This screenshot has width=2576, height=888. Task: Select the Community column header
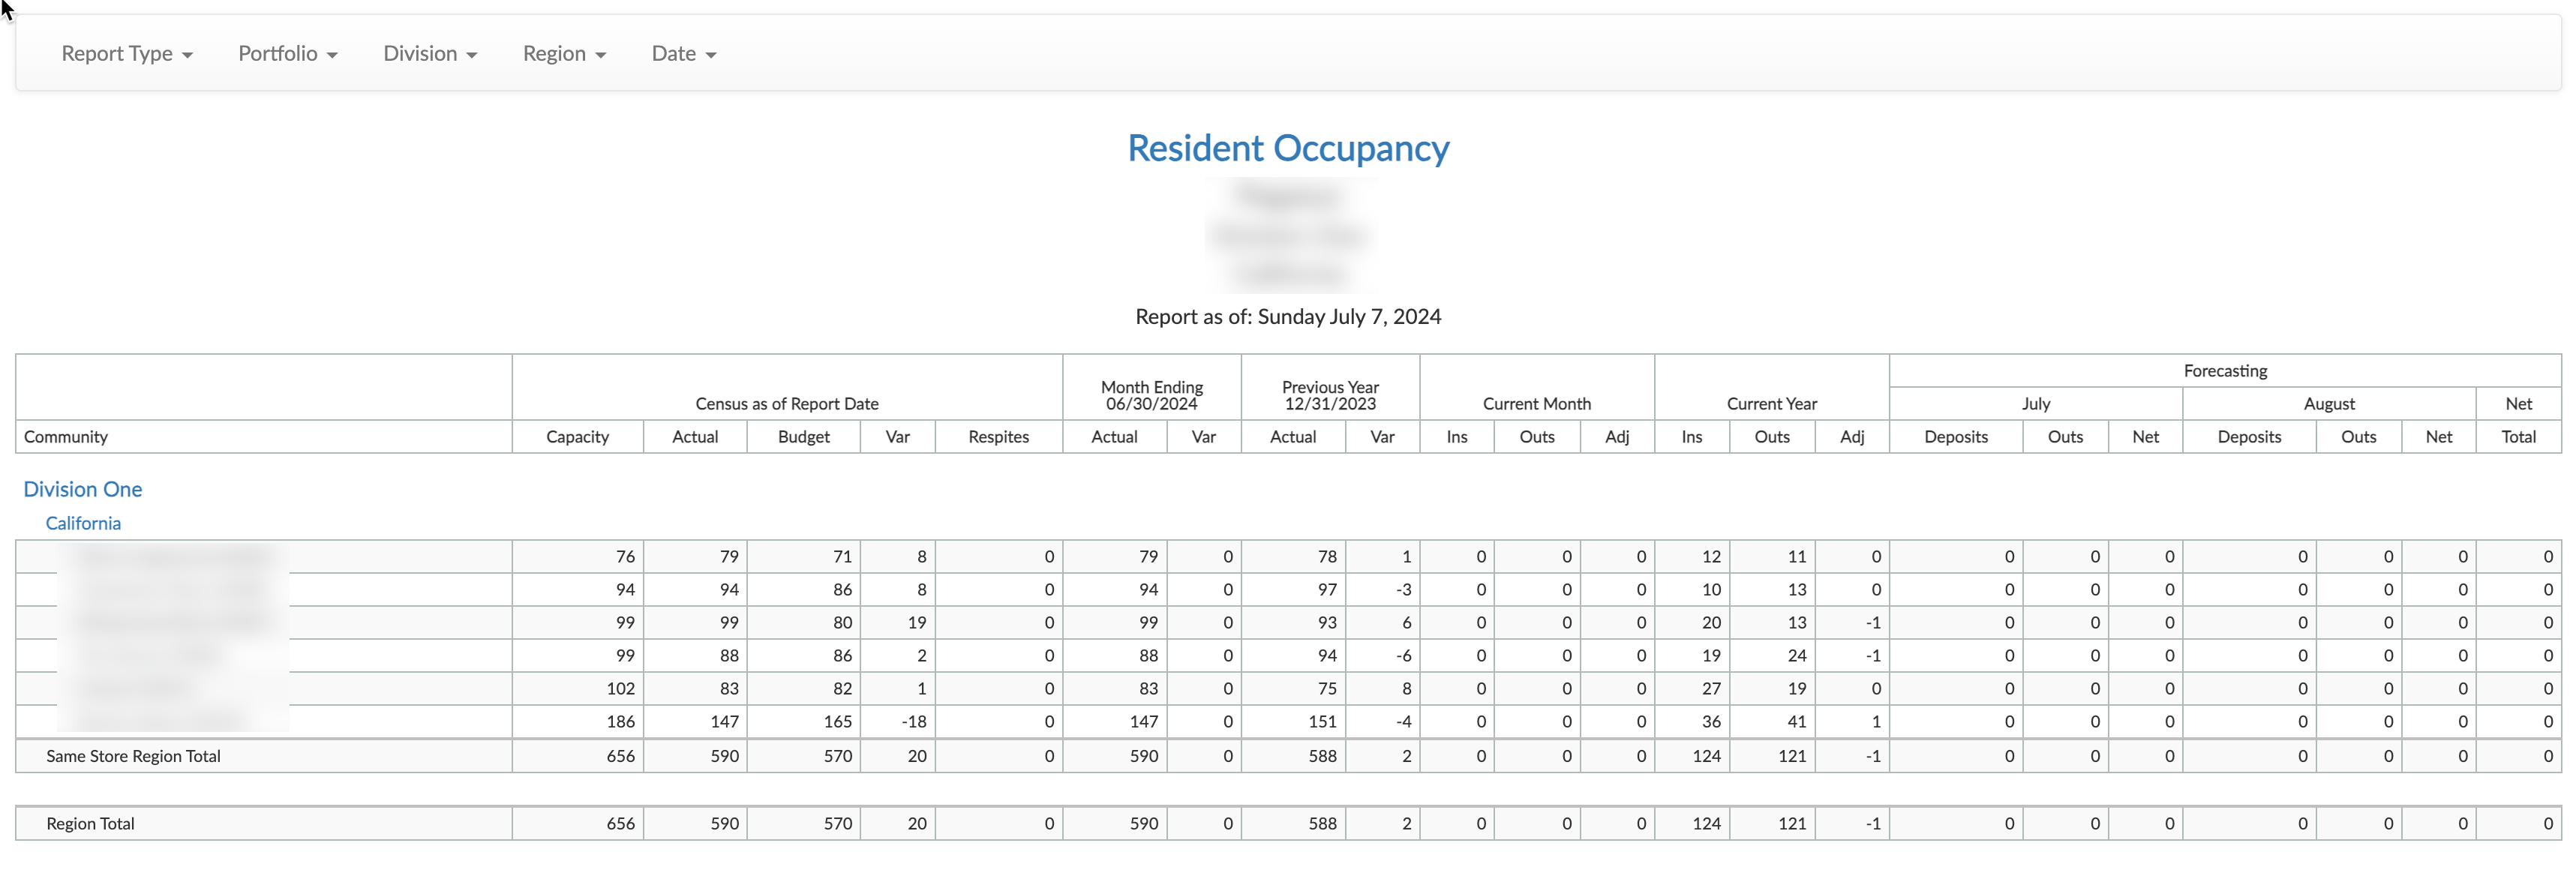66,437
